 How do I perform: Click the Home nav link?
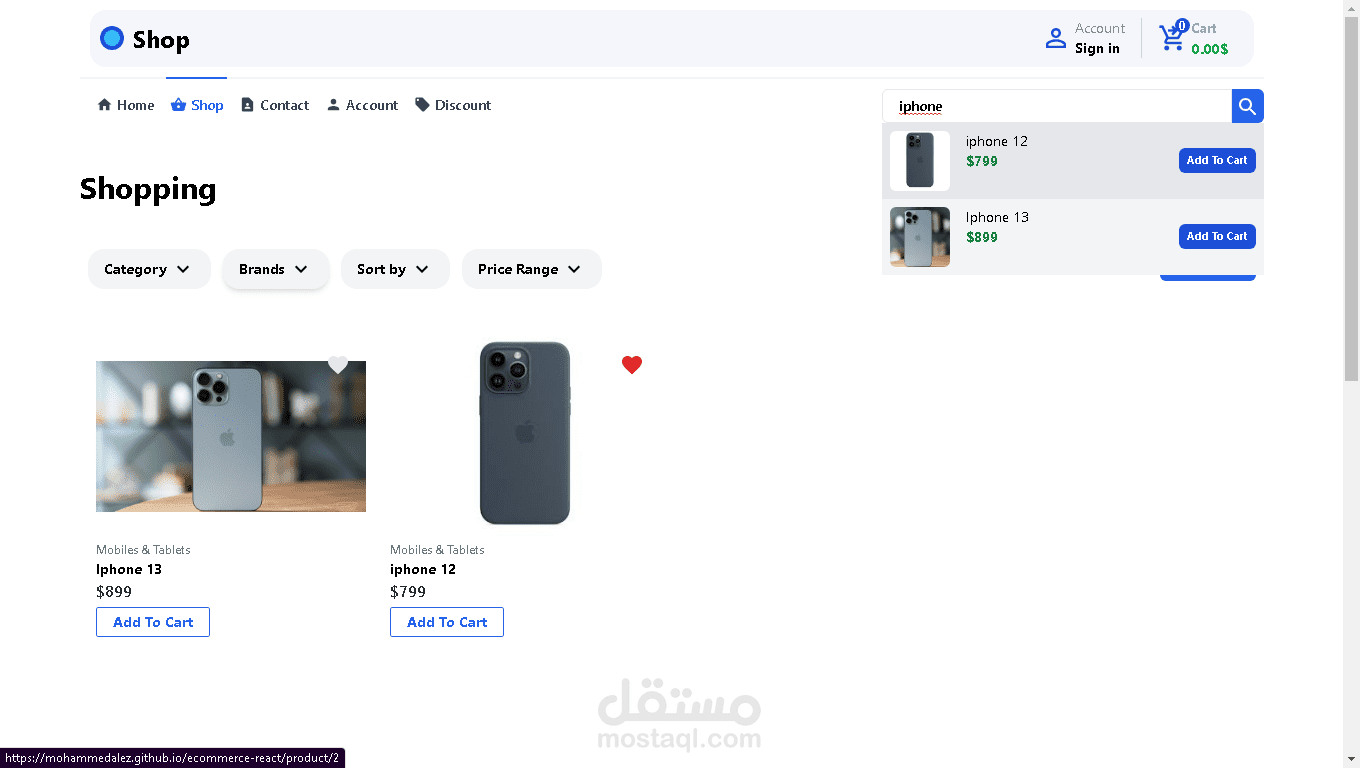126,105
